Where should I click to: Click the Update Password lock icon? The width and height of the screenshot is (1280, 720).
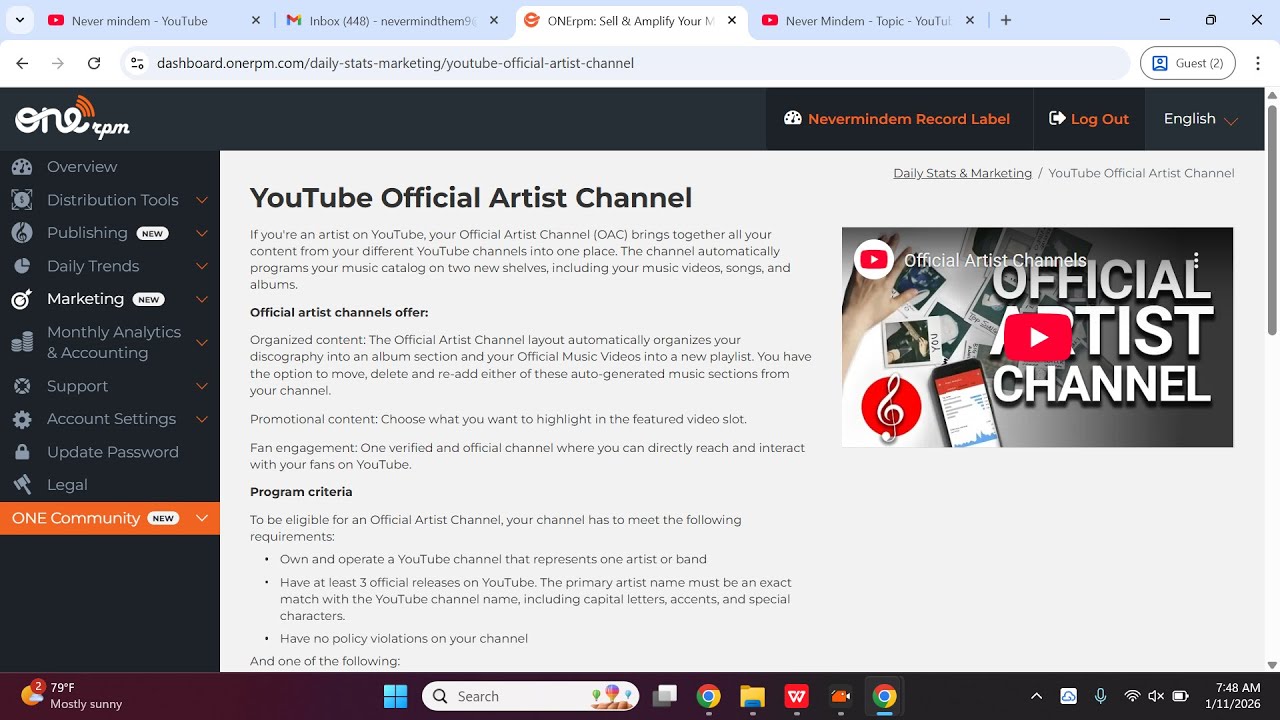(x=22, y=452)
